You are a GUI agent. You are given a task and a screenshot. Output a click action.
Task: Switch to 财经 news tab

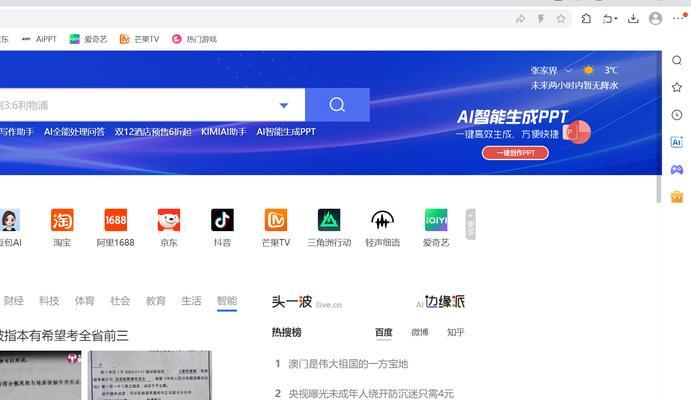coord(14,301)
